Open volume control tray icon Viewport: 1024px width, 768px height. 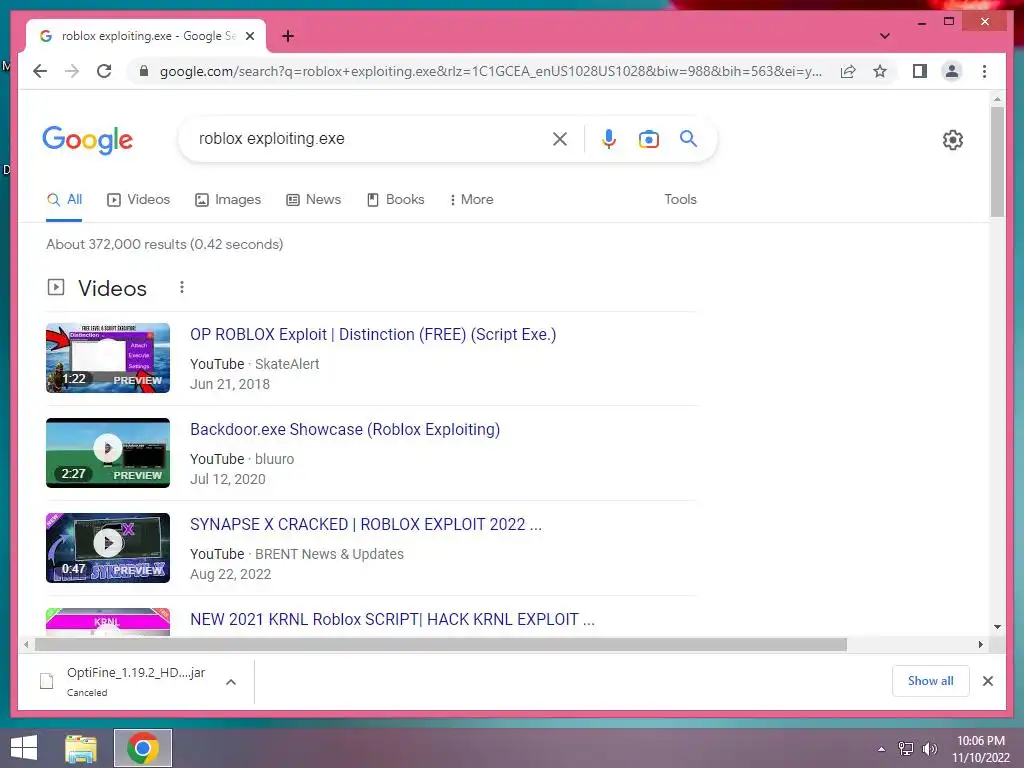(930, 748)
